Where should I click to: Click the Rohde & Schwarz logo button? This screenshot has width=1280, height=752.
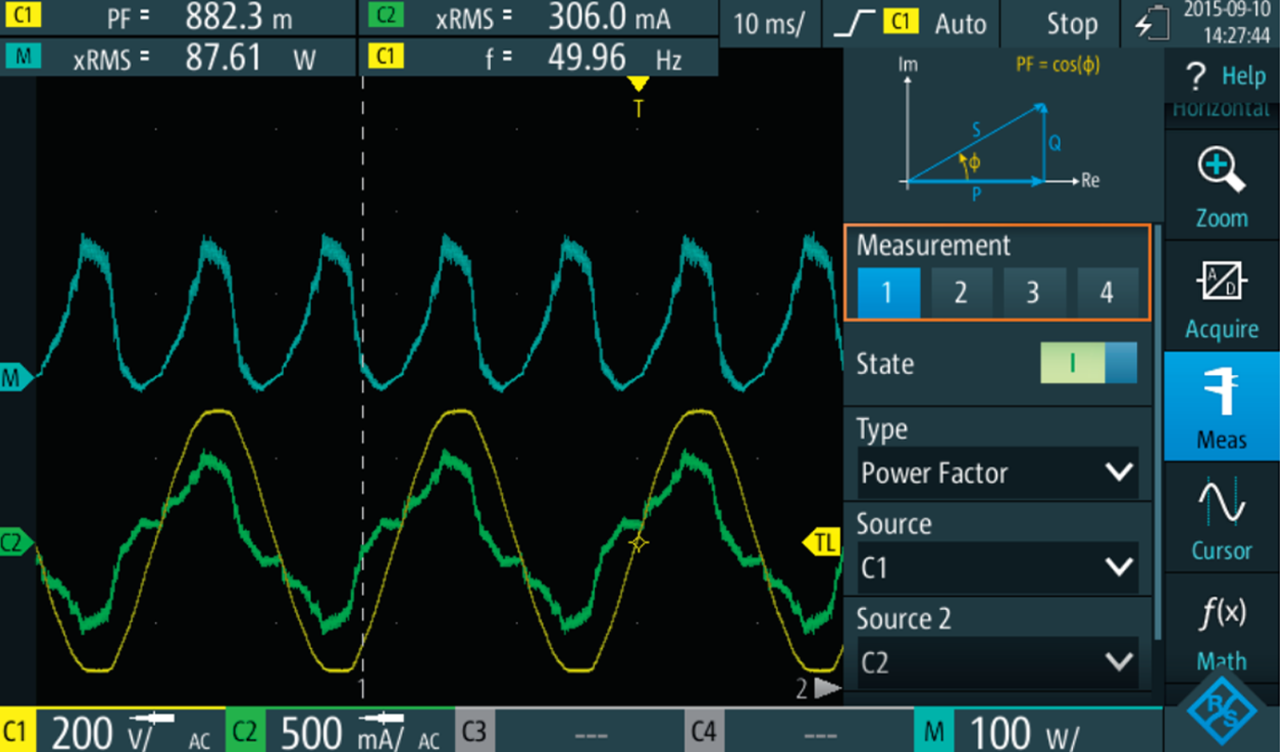point(1221,711)
